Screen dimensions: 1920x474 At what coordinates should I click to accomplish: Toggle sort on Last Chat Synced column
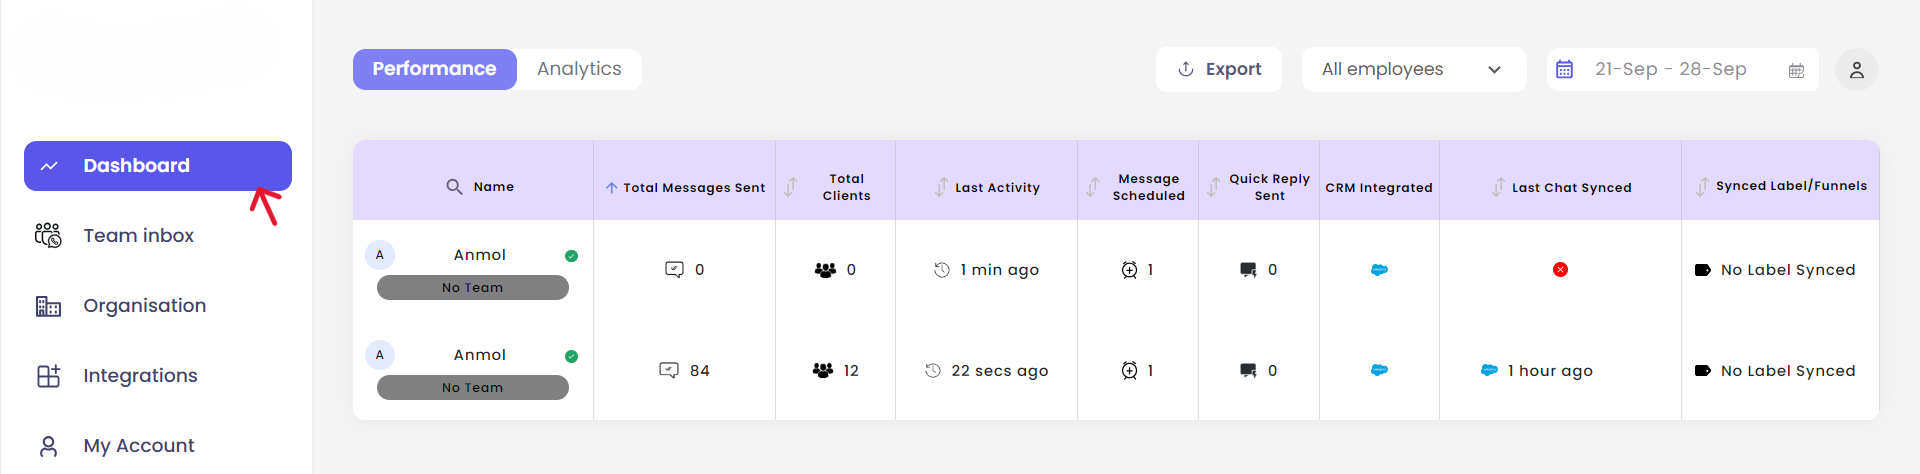tap(1498, 187)
